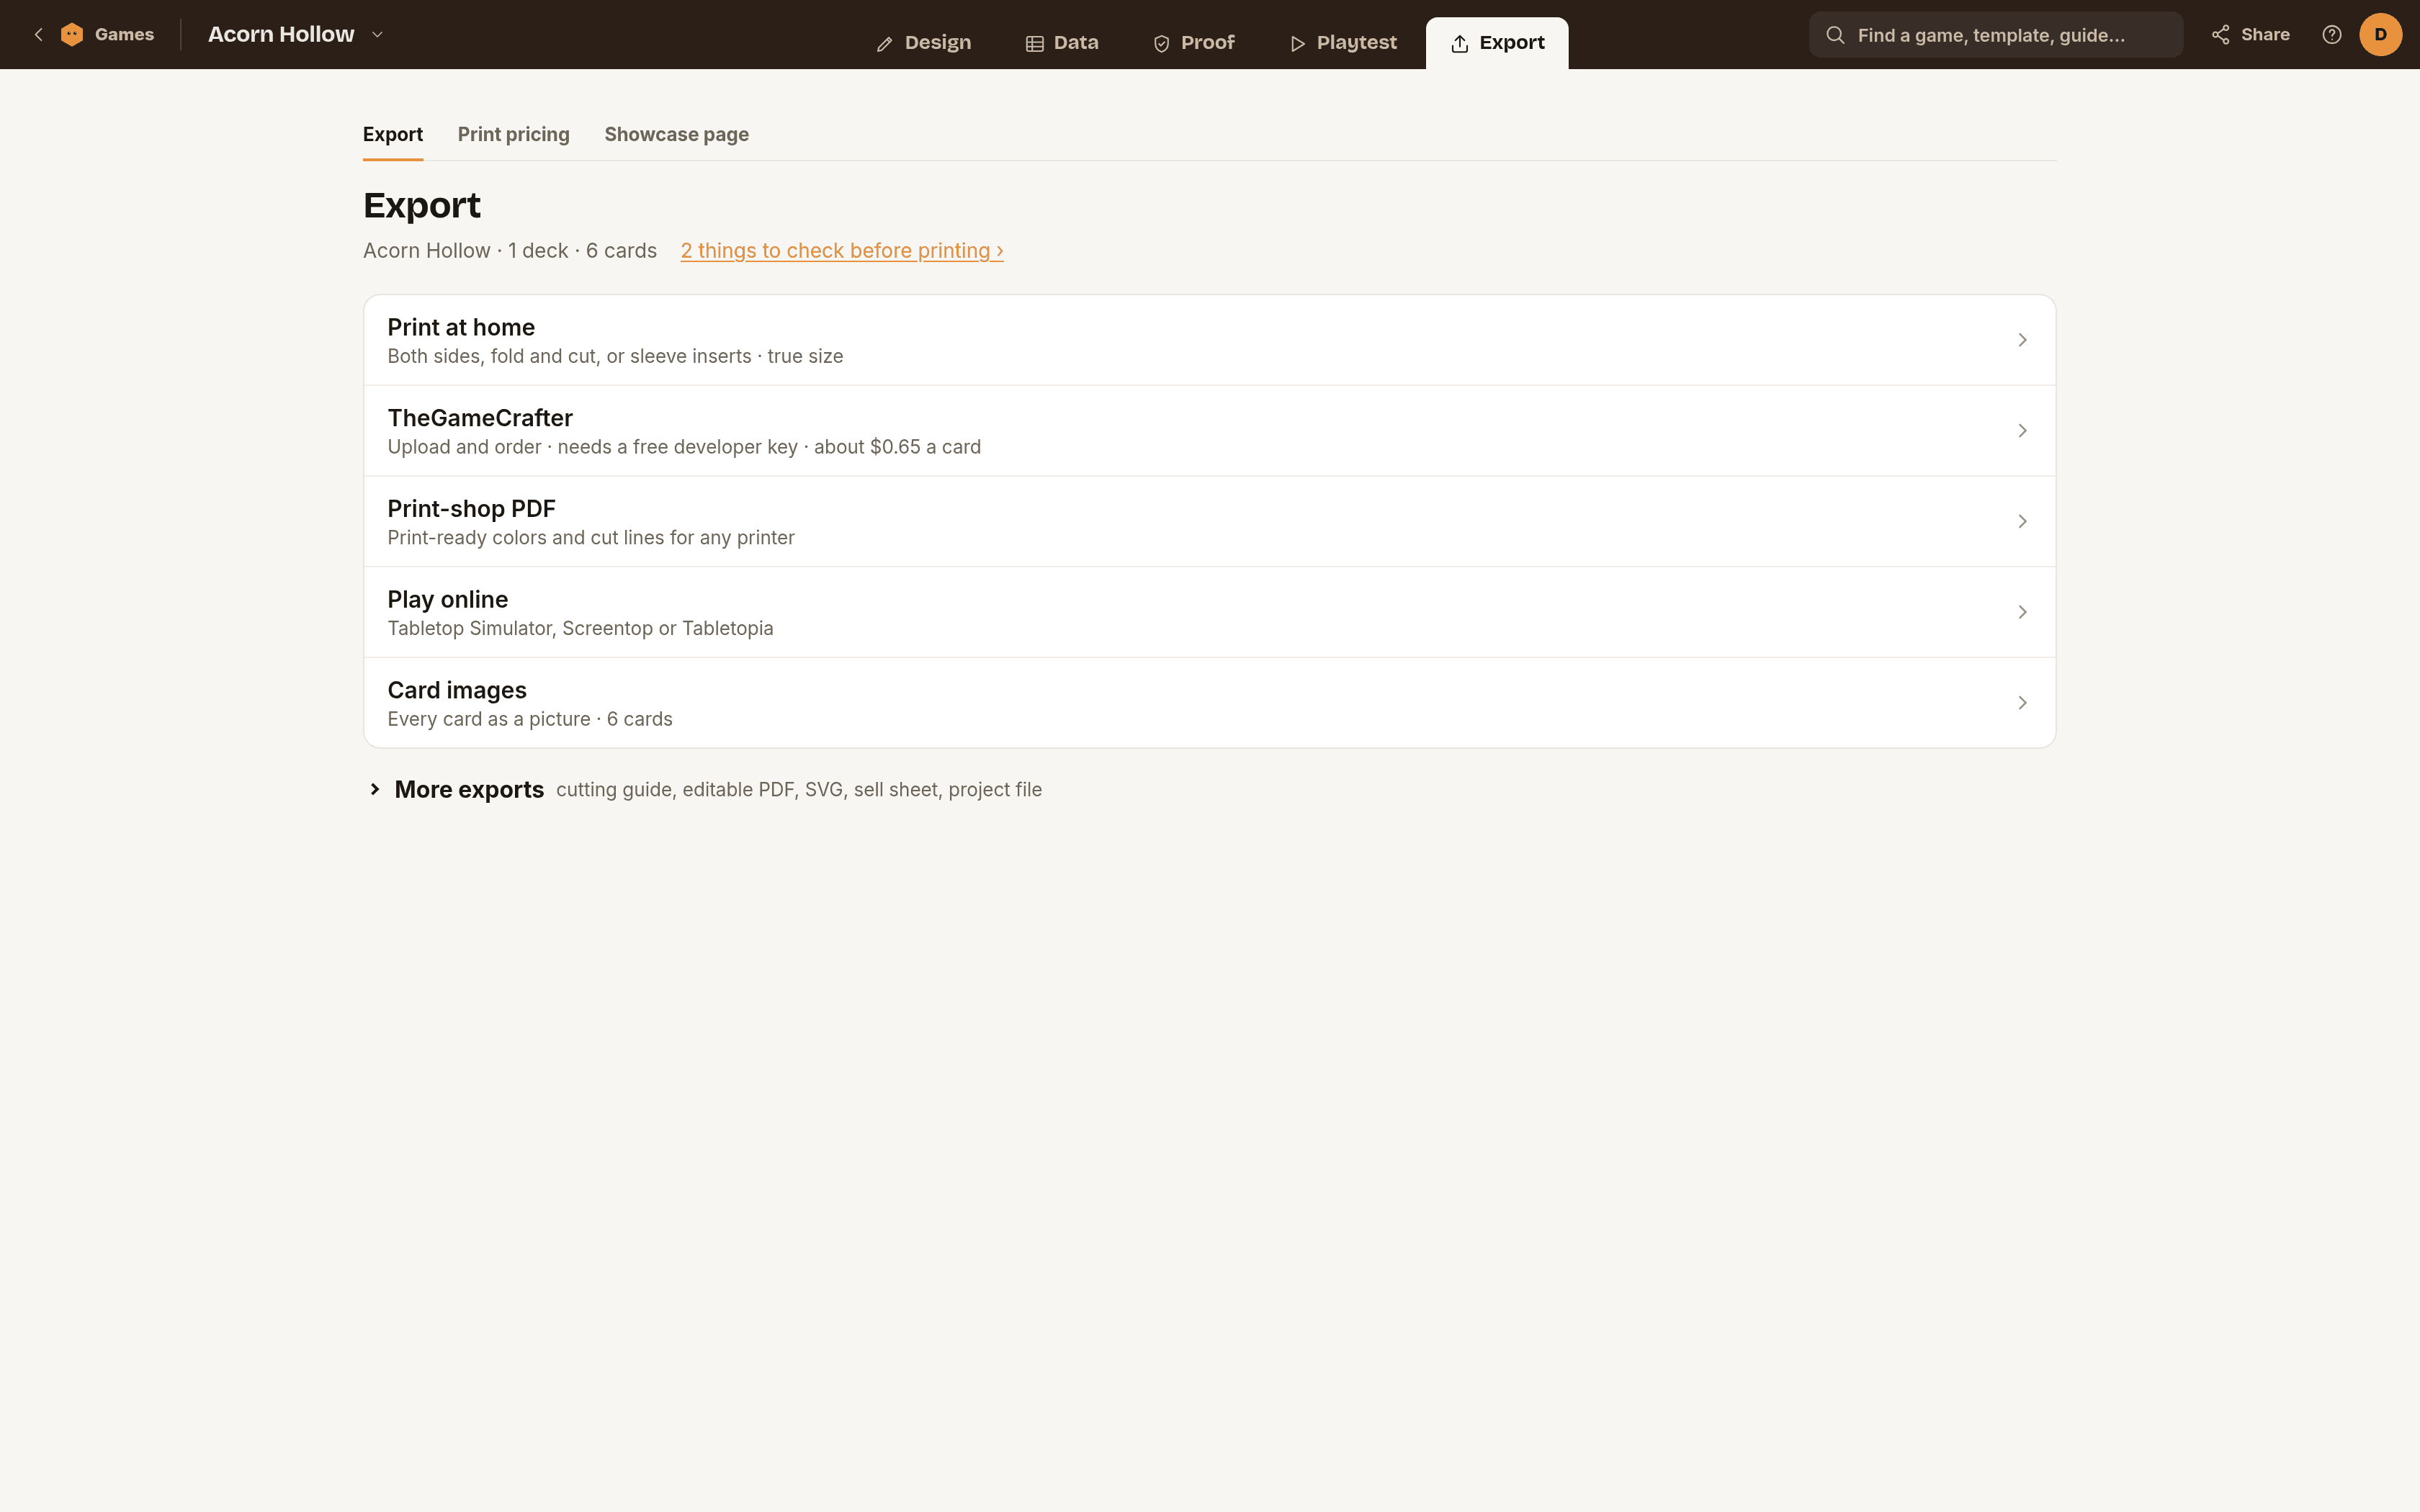This screenshot has height=1512, width=2420.
Task: Open the user avatar D menu
Action: click(x=2380, y=35)
